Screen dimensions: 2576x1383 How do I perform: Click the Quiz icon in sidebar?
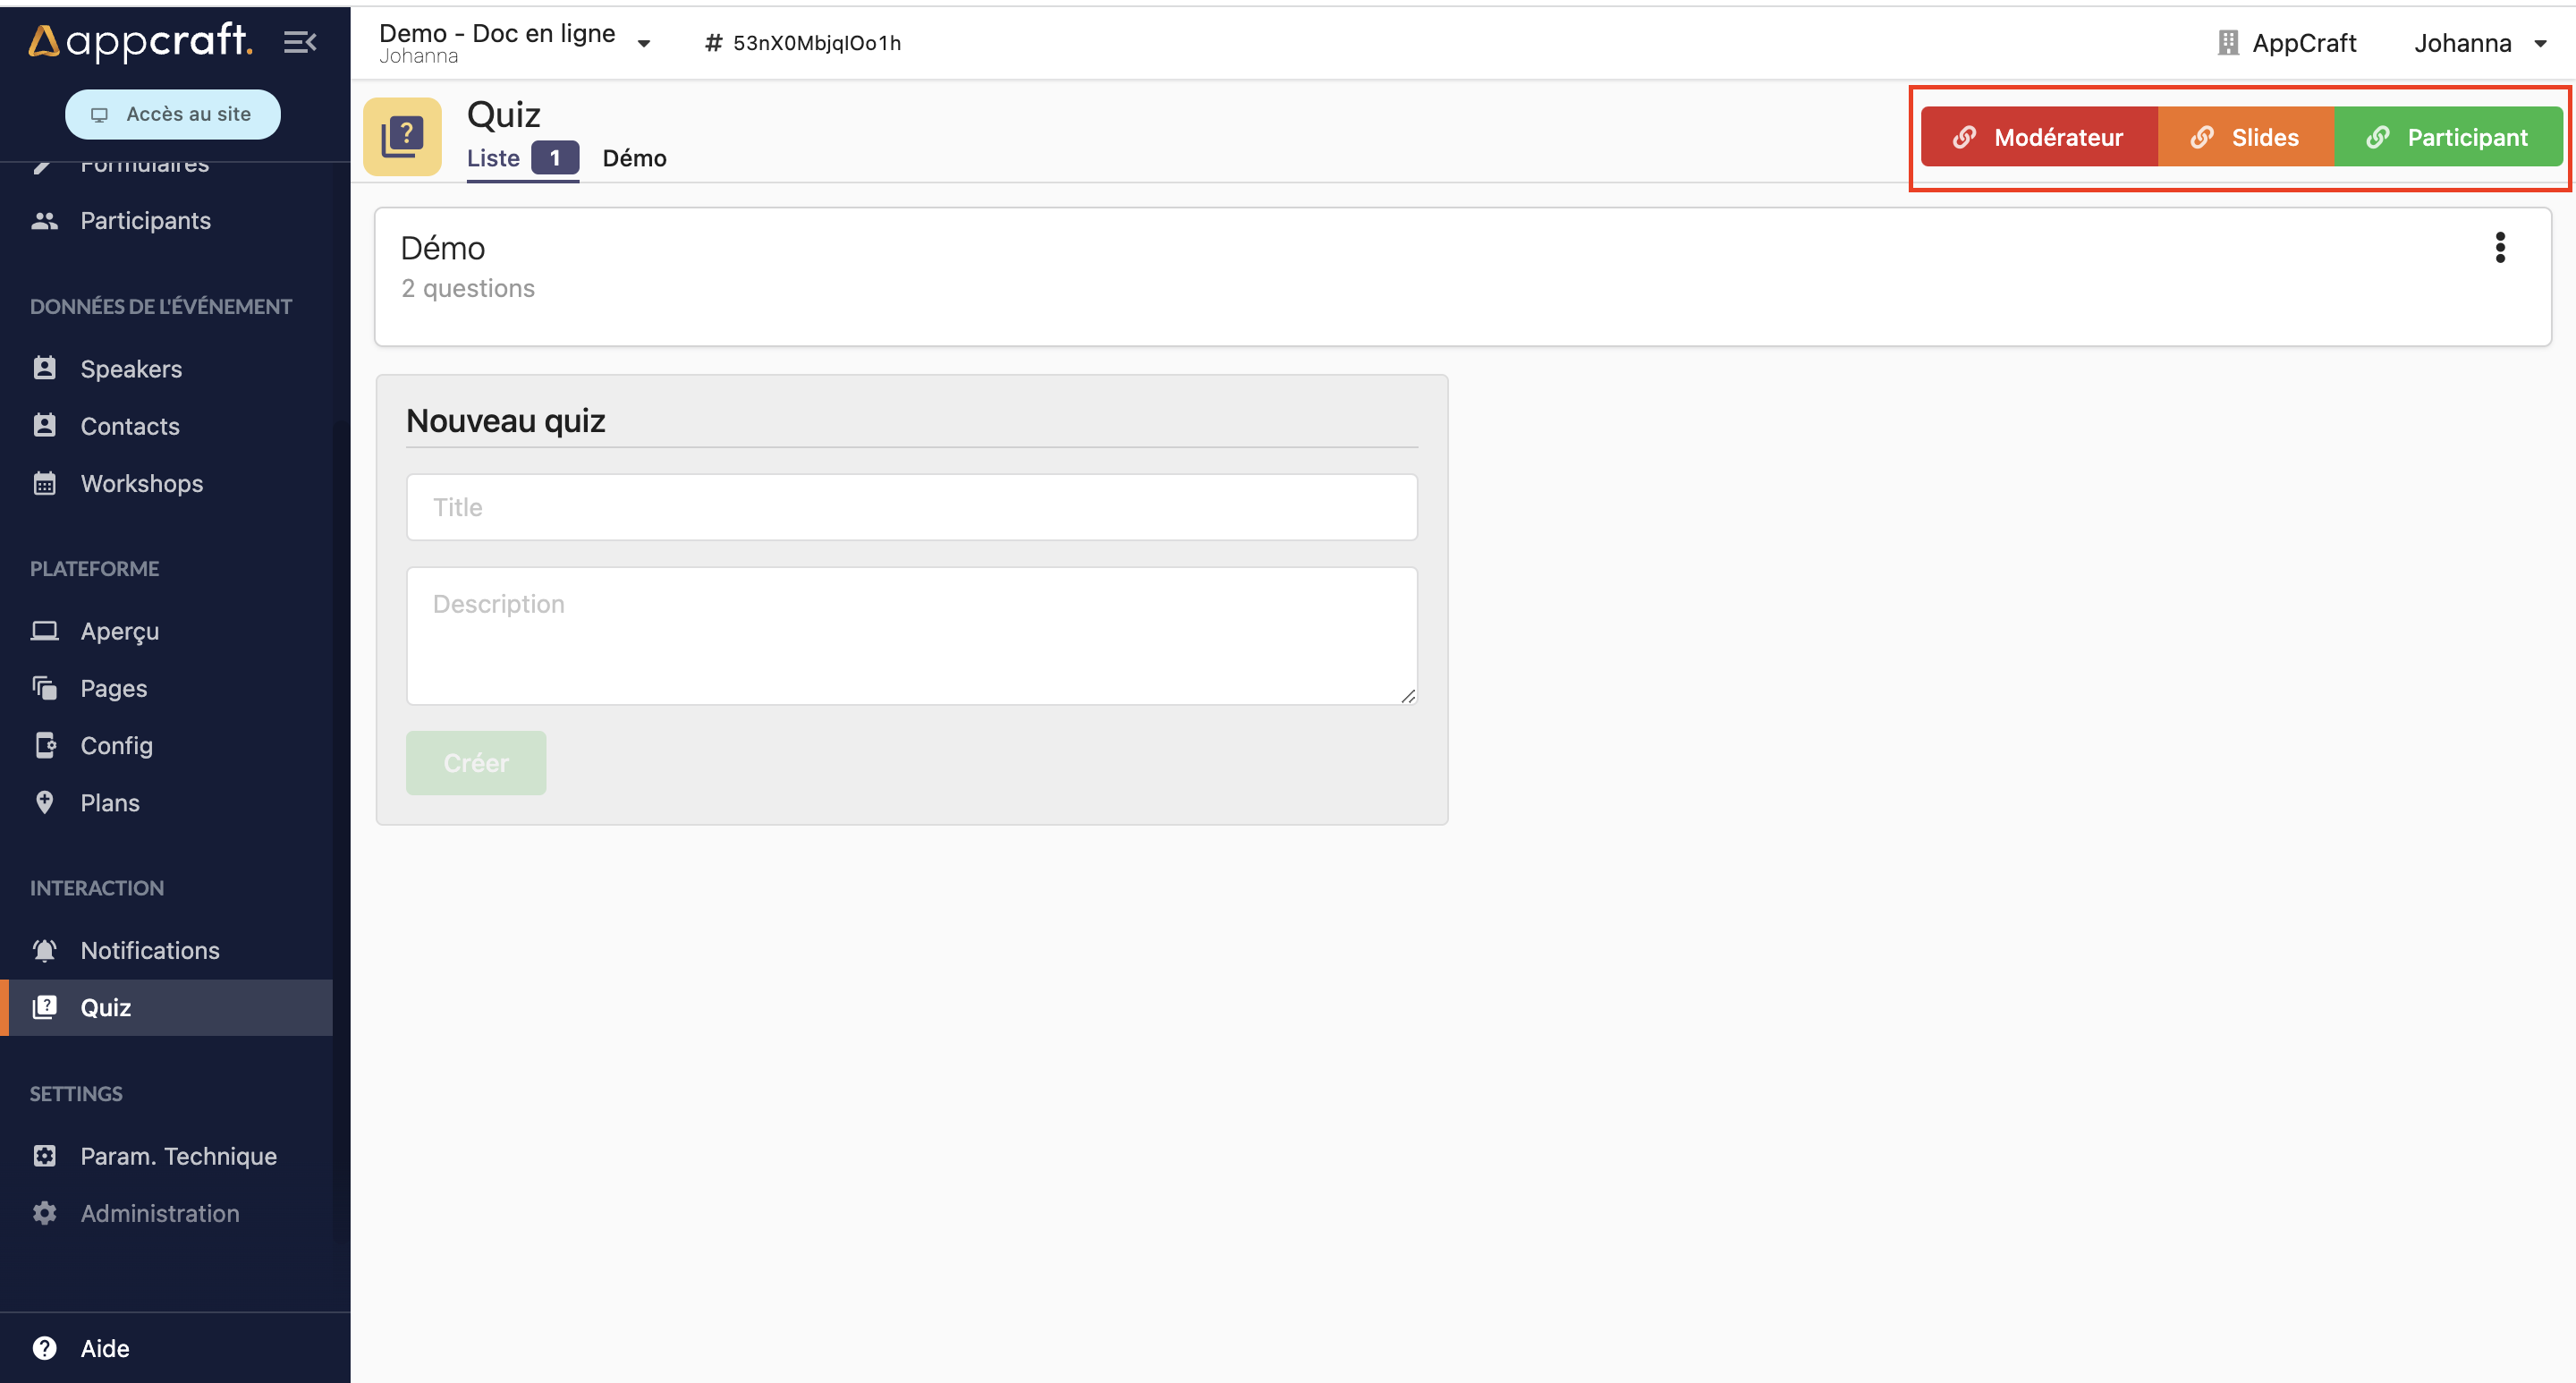[45, 1006]
